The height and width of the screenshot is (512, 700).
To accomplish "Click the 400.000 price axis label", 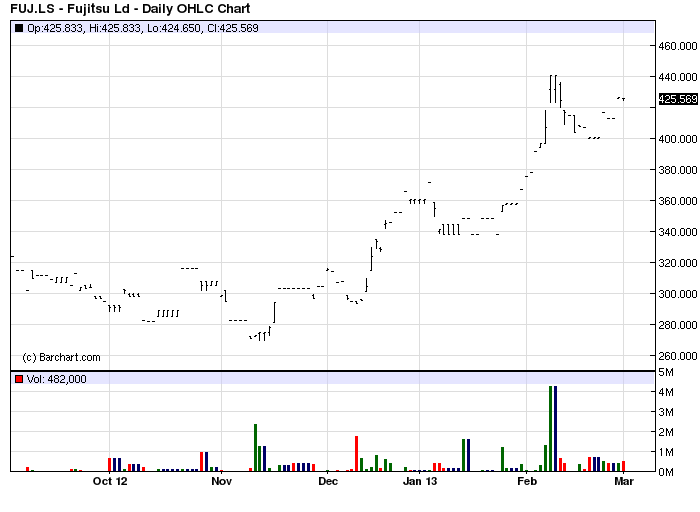I will coord(678,139).
